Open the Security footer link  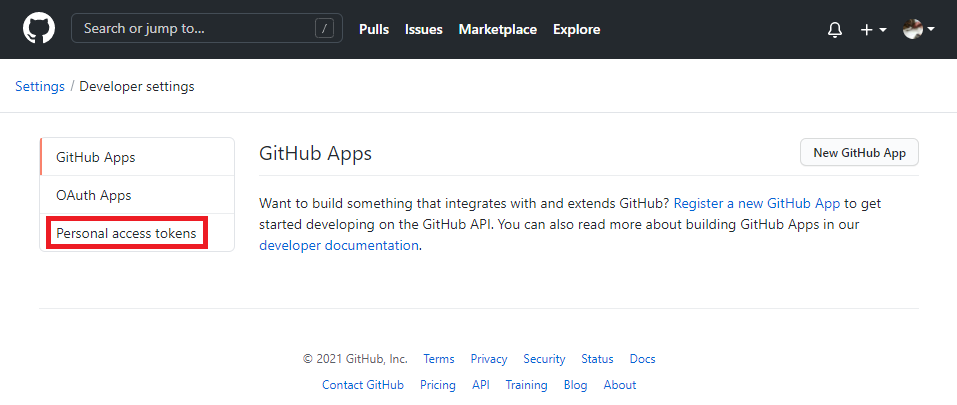544,359
